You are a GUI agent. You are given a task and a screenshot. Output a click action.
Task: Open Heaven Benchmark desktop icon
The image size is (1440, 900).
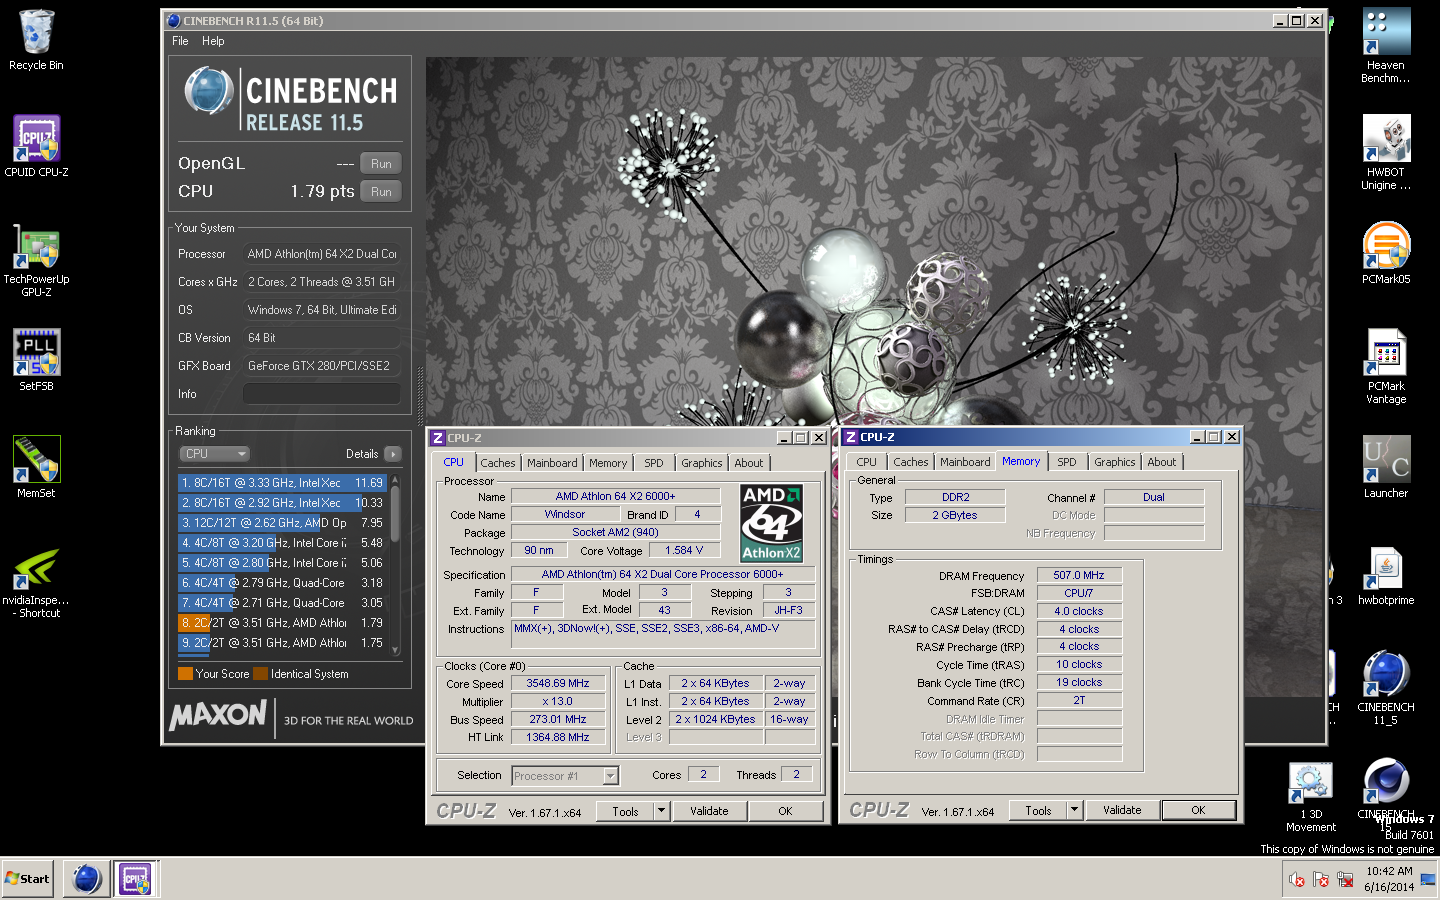tap(1386, 45)
